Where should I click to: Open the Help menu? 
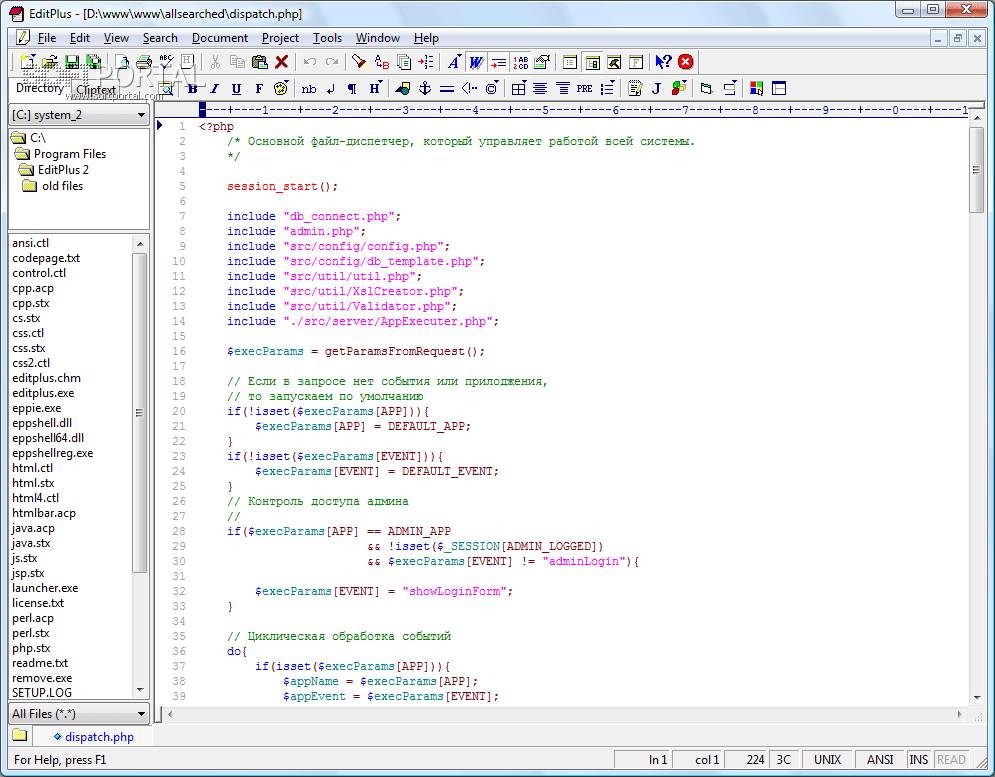pos(426,38)
